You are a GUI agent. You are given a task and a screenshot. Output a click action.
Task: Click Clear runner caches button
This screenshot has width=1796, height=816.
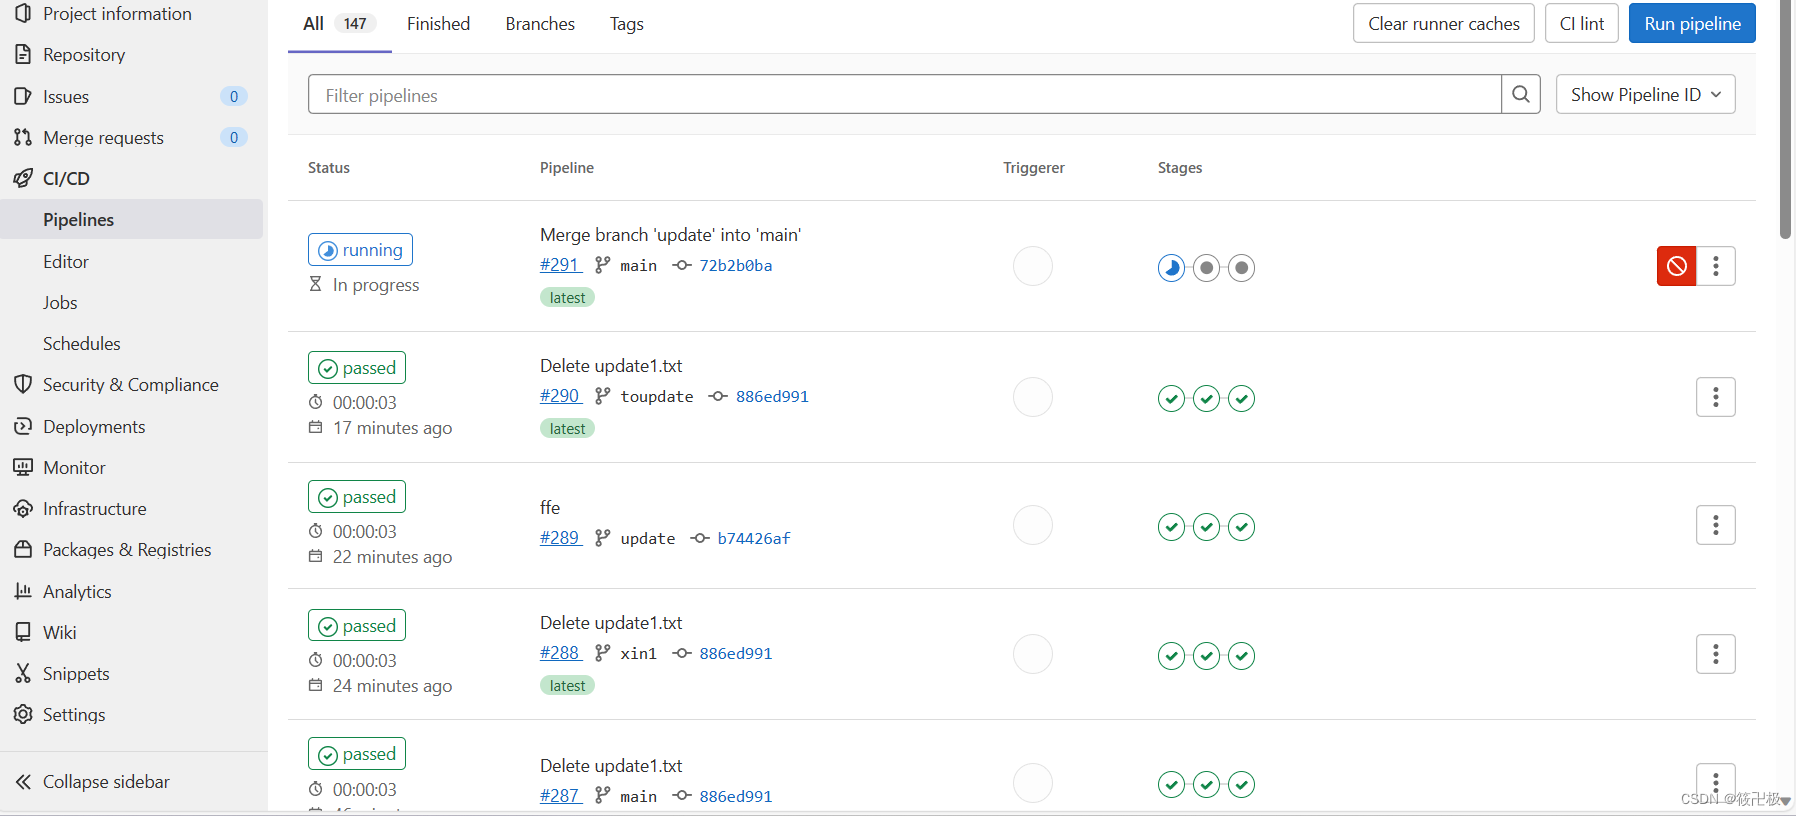coord(1444,24)
